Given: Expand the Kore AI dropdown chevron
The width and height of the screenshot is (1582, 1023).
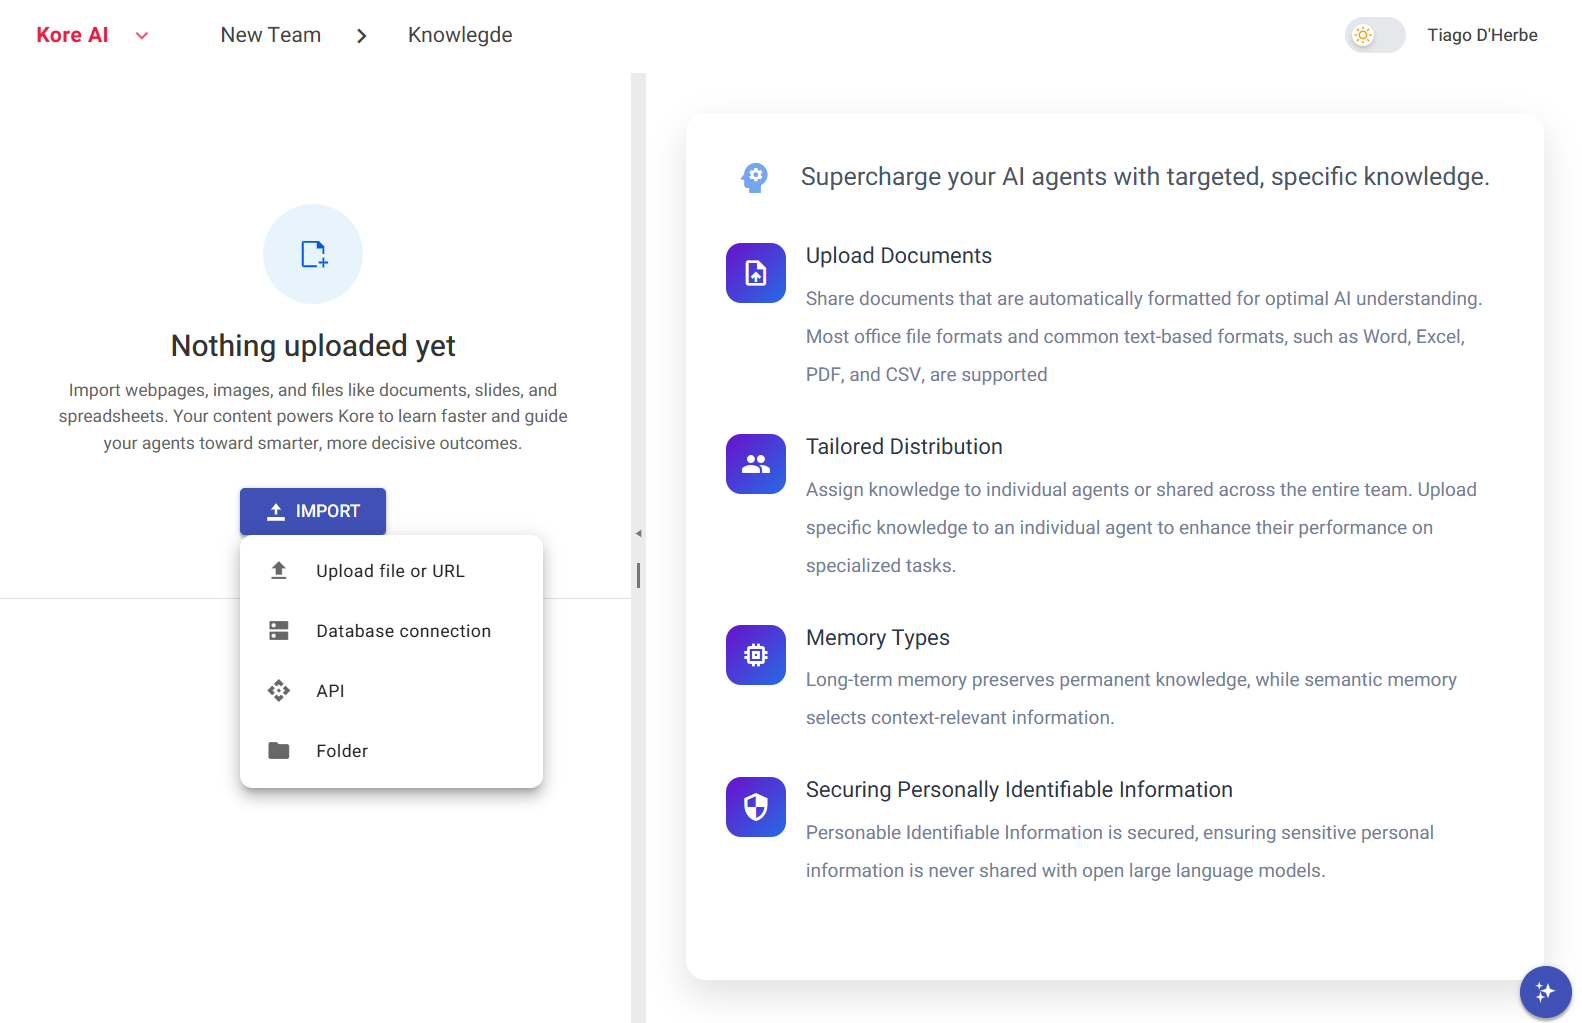Looking at the screenshot, I should coord(142,36).
